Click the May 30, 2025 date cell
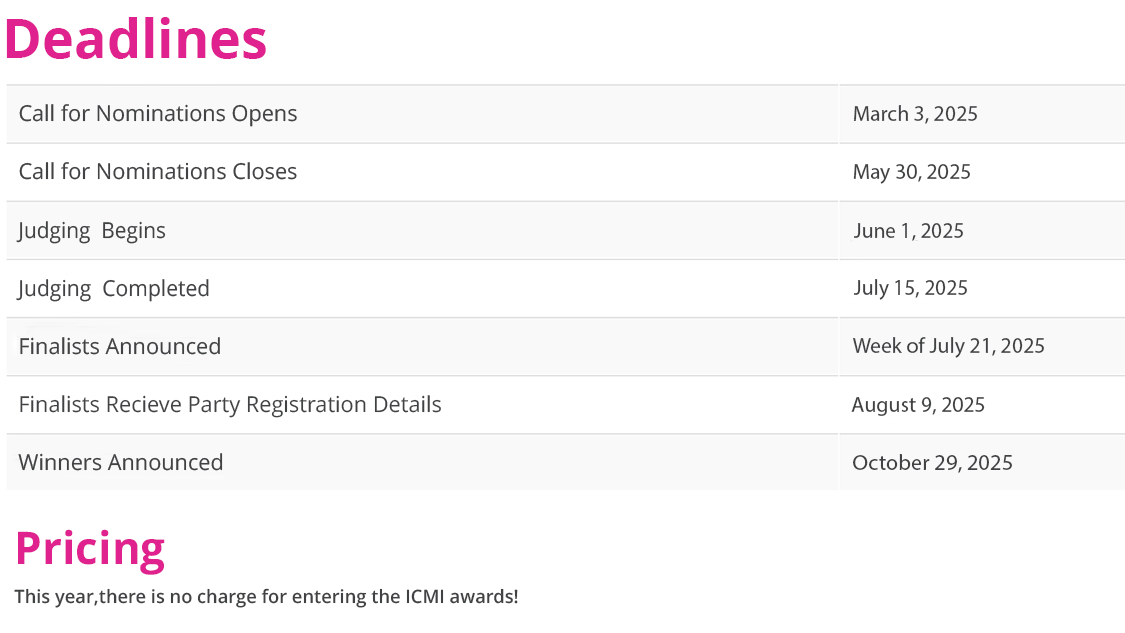1125x633 pixels. coord(911,172)
